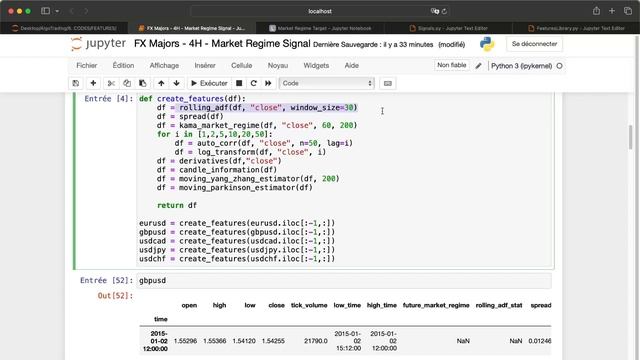This screenshot has width=640, height=360.
Task: Click the 'return df' code line
Action: (177, 205)
